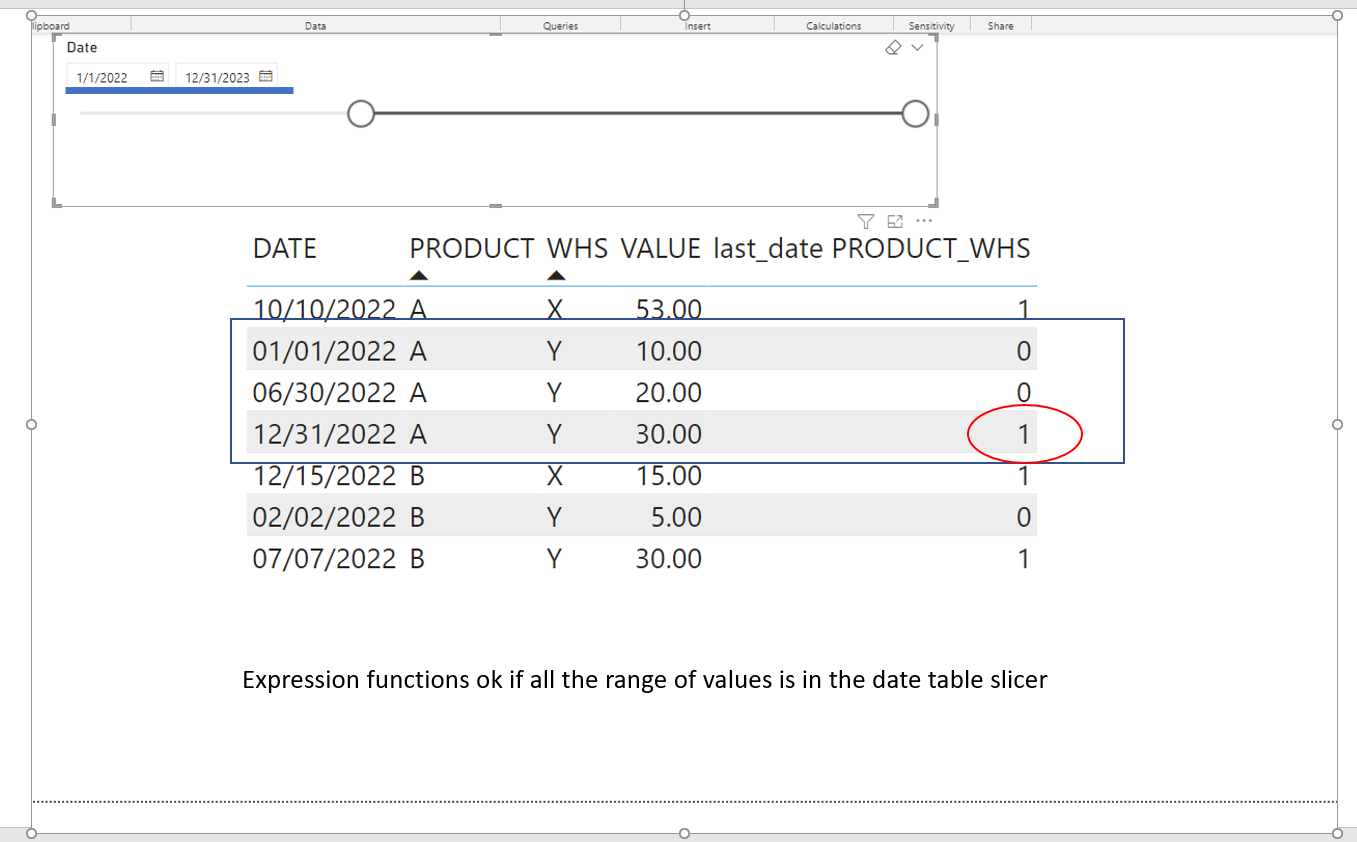Click the X warehouse cell in the 10/10/2022 row
This screenshot has width=1357, height=842.
click(555, 310)
